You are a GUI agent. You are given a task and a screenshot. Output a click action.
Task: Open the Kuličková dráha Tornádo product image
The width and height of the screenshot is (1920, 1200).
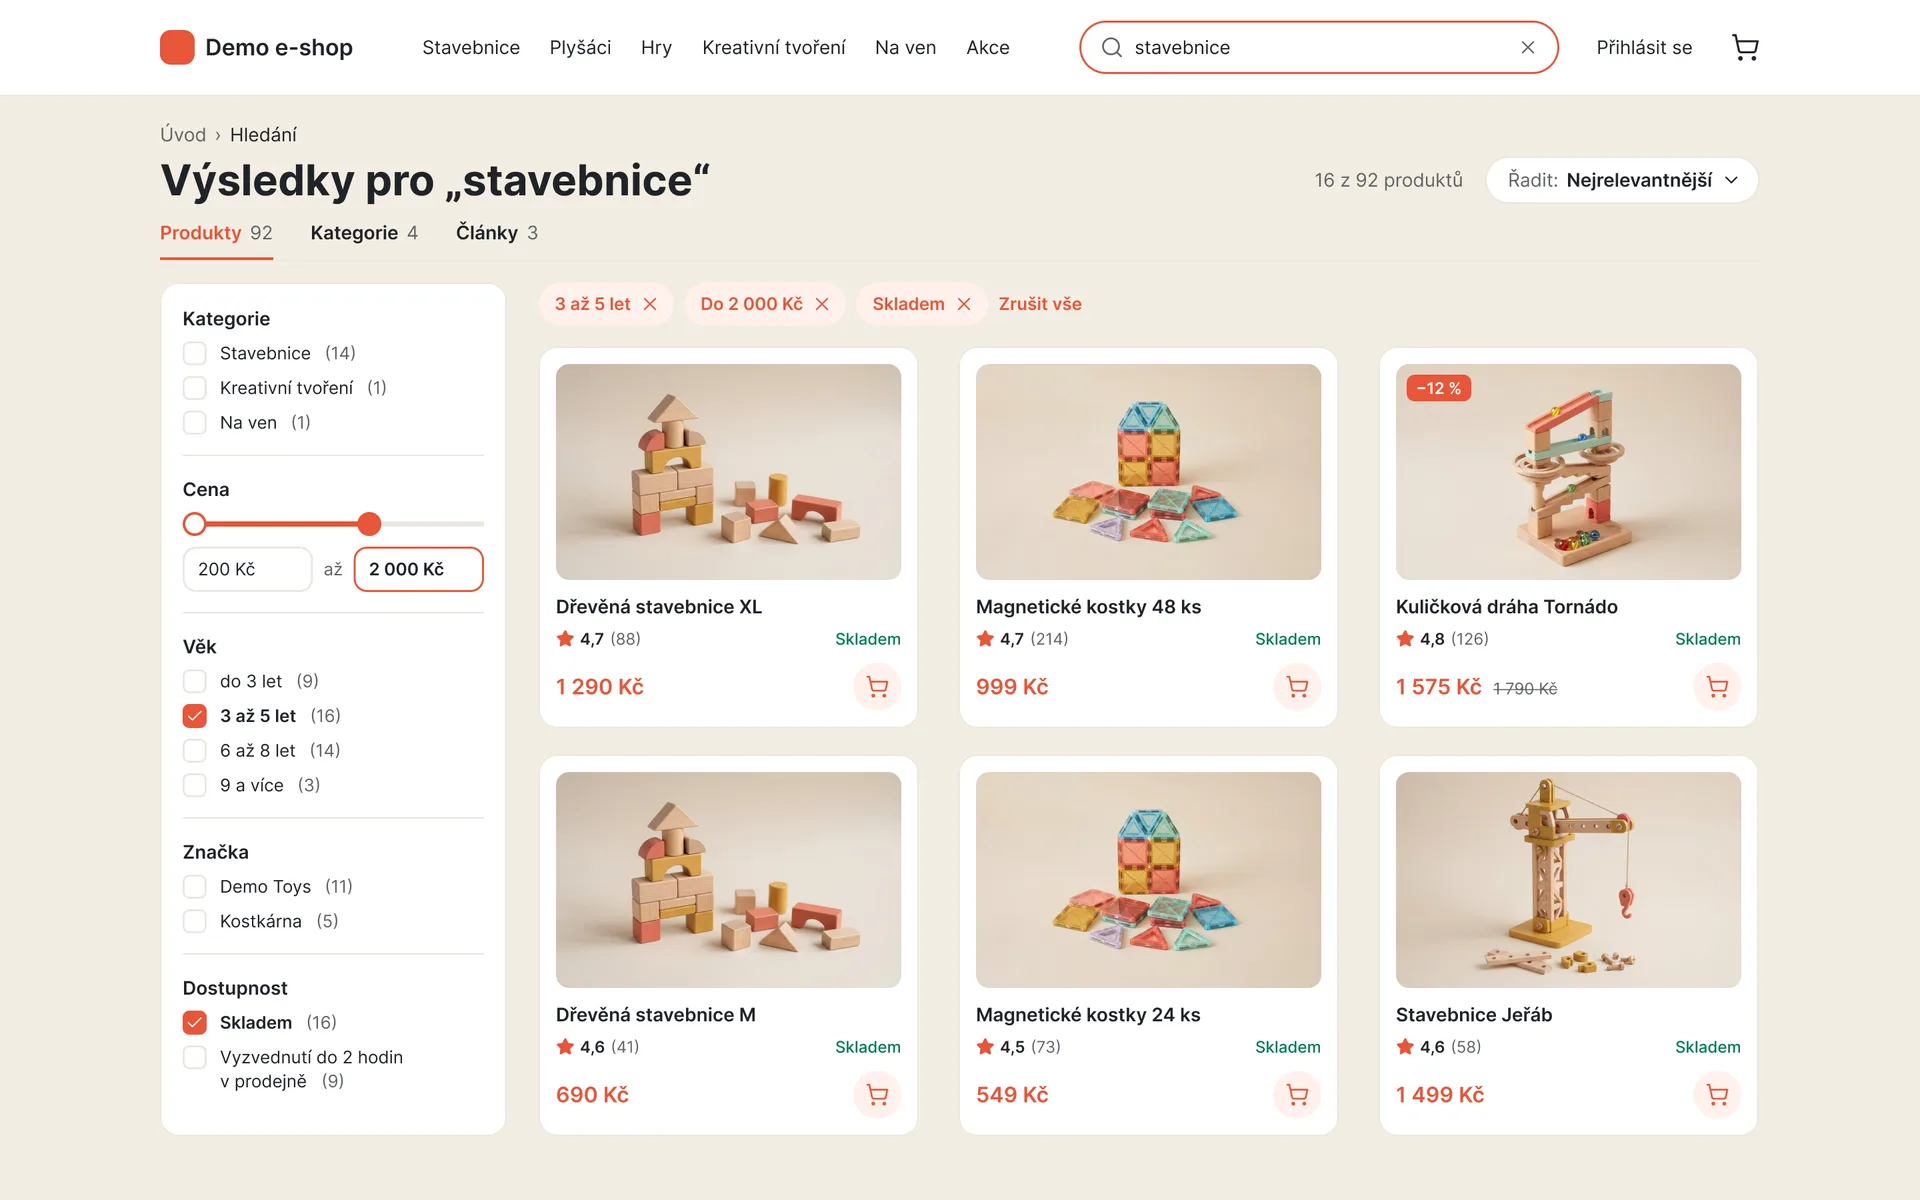1568,472
